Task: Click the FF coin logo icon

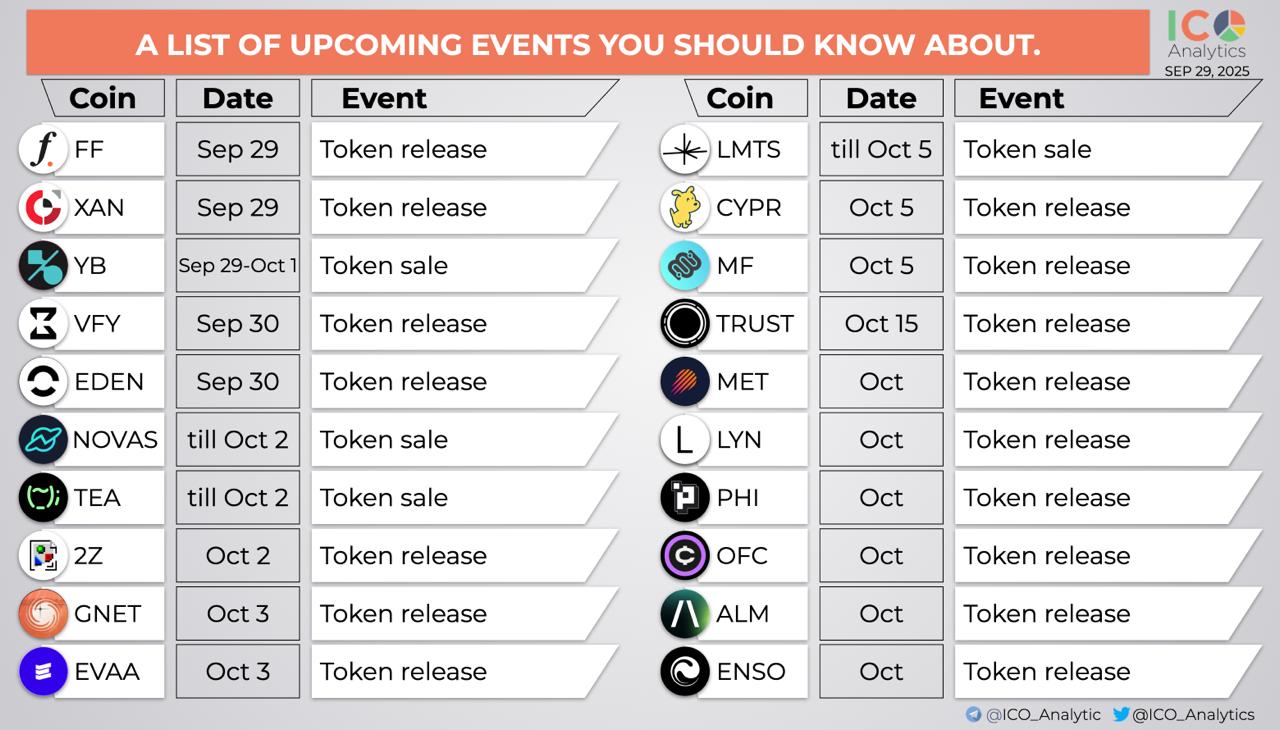Action: [x=43, y=149]
